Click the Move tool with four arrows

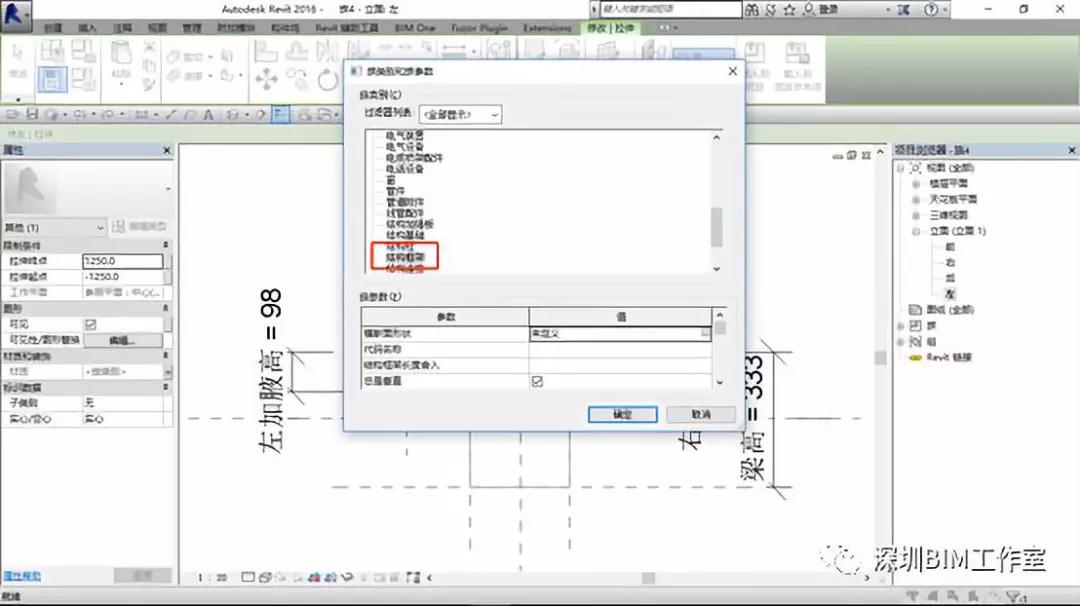coord(266,79)
